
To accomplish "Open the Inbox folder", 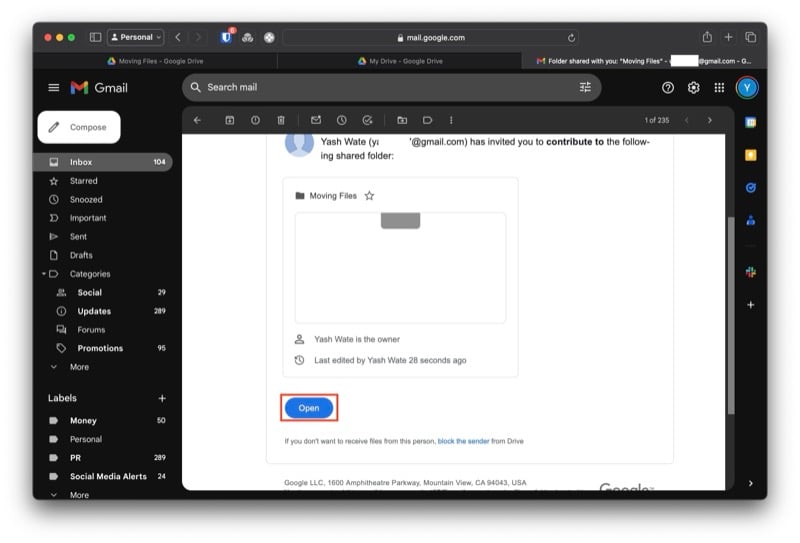I will pyautogui.click(x=104, y=162).
